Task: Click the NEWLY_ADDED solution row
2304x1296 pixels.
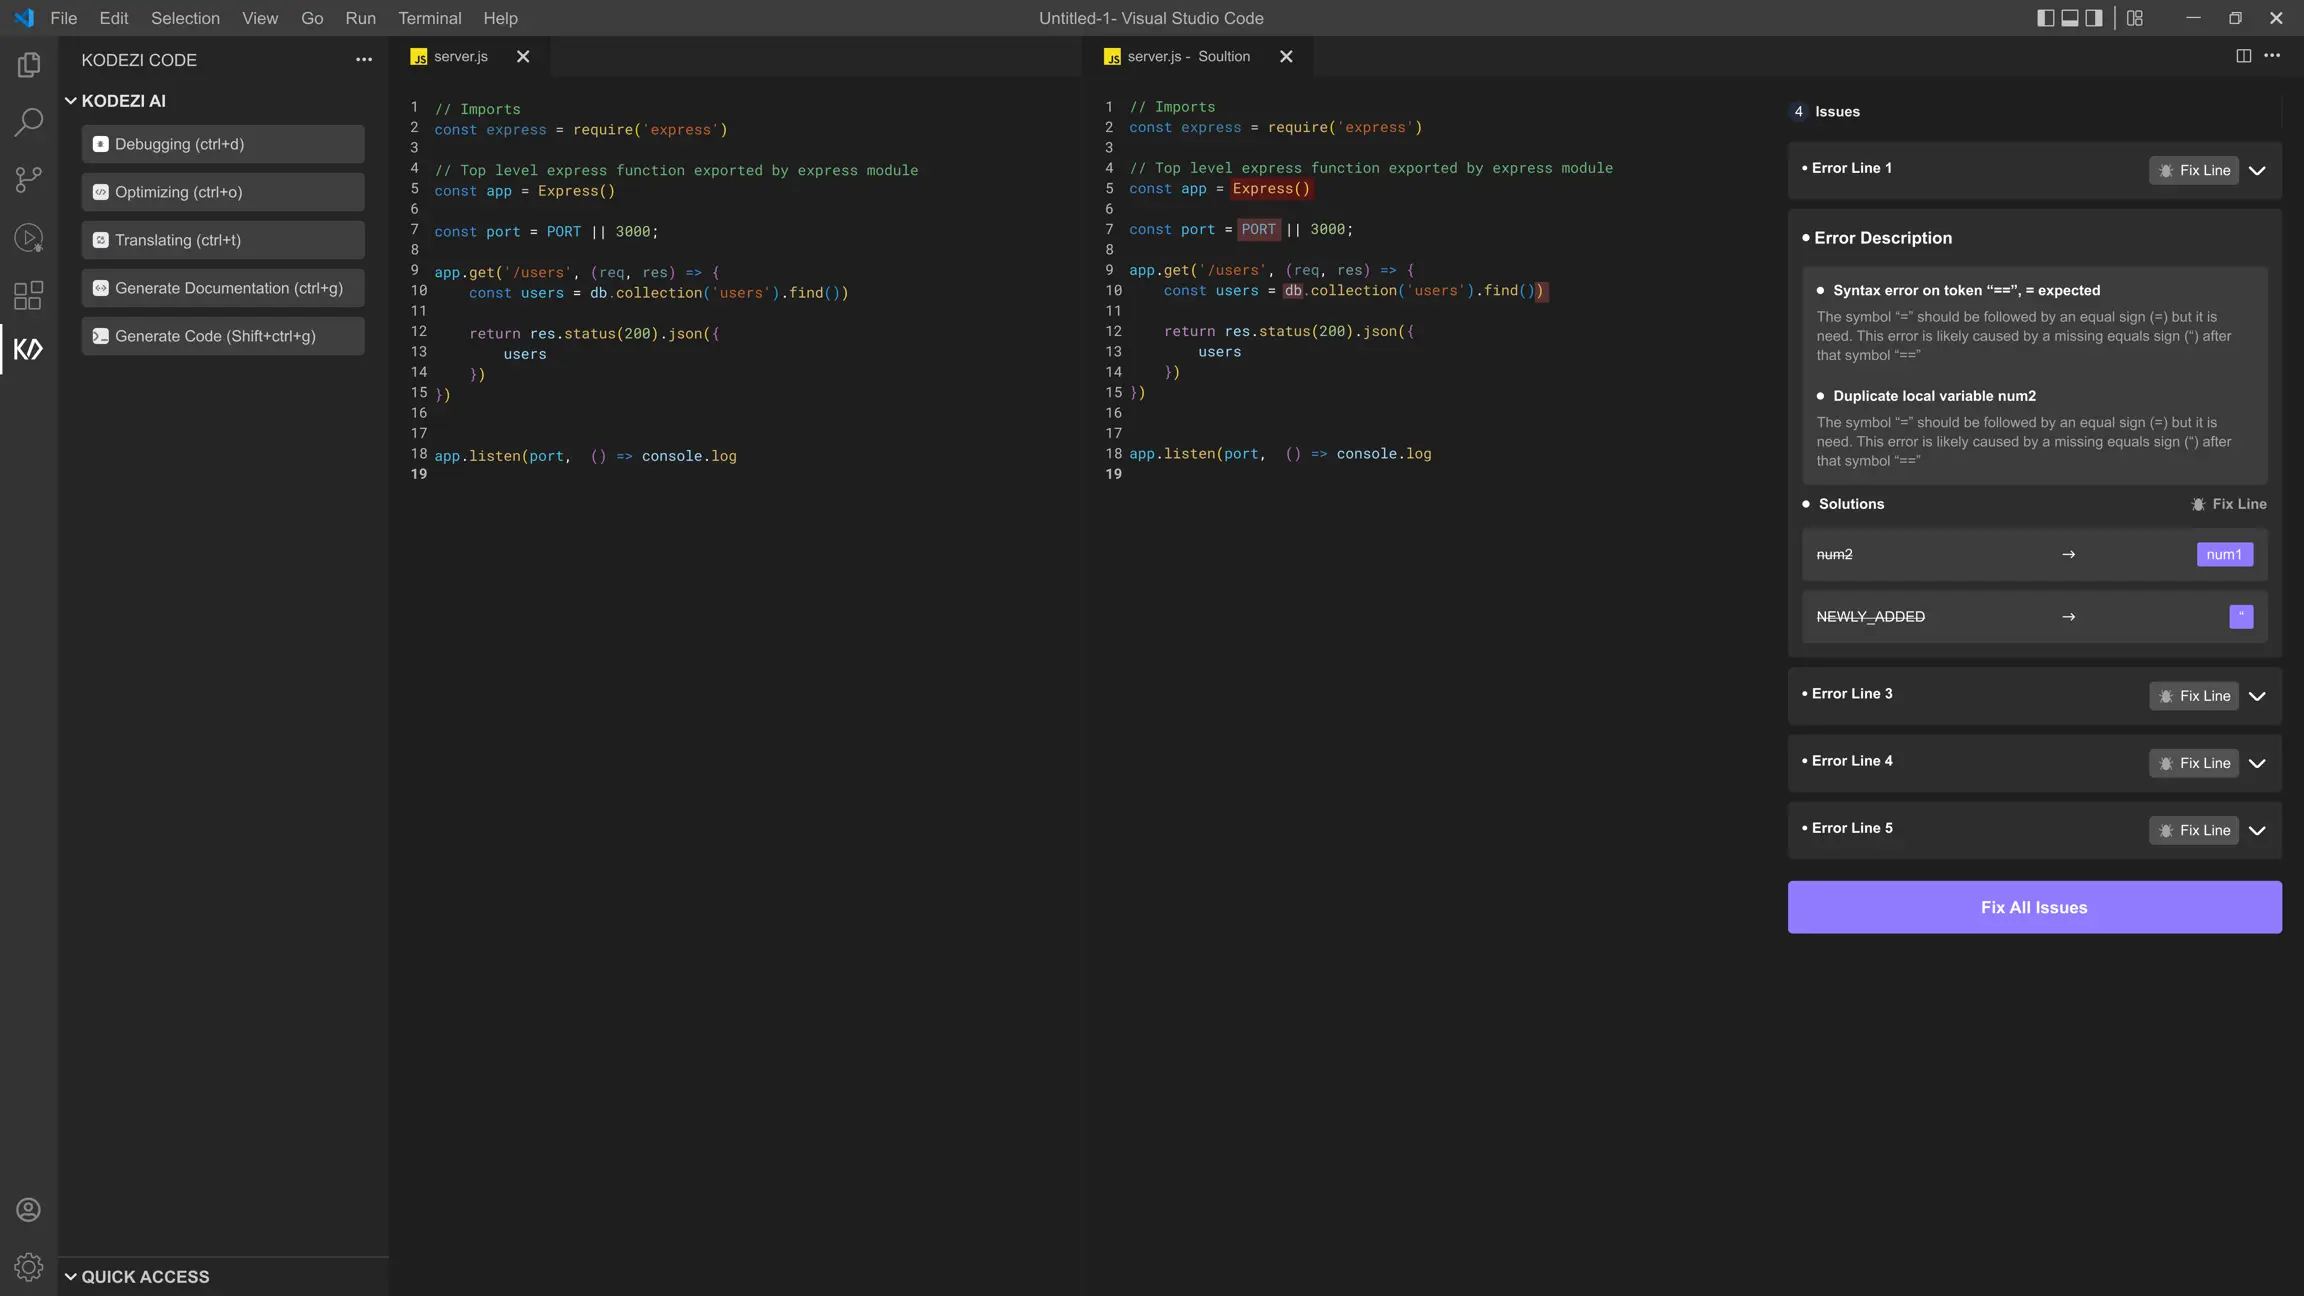Action: coord(2034,617)
